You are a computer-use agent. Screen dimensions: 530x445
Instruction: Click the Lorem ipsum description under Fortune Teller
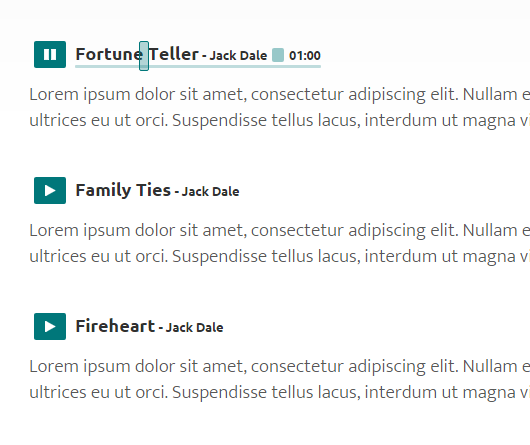[280, 107]
